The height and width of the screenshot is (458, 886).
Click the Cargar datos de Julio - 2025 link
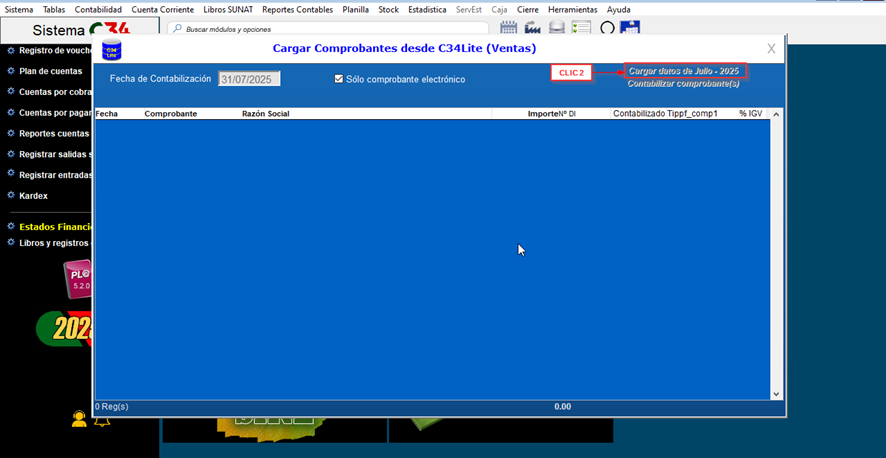click(x=684, y=71)
